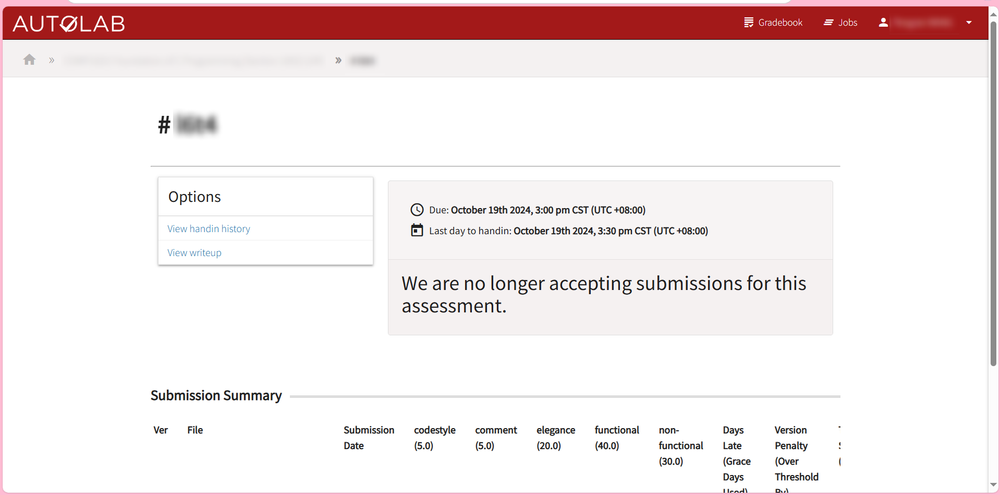
Task: Open the Gradebook icon in header
Action: [749, 22]
